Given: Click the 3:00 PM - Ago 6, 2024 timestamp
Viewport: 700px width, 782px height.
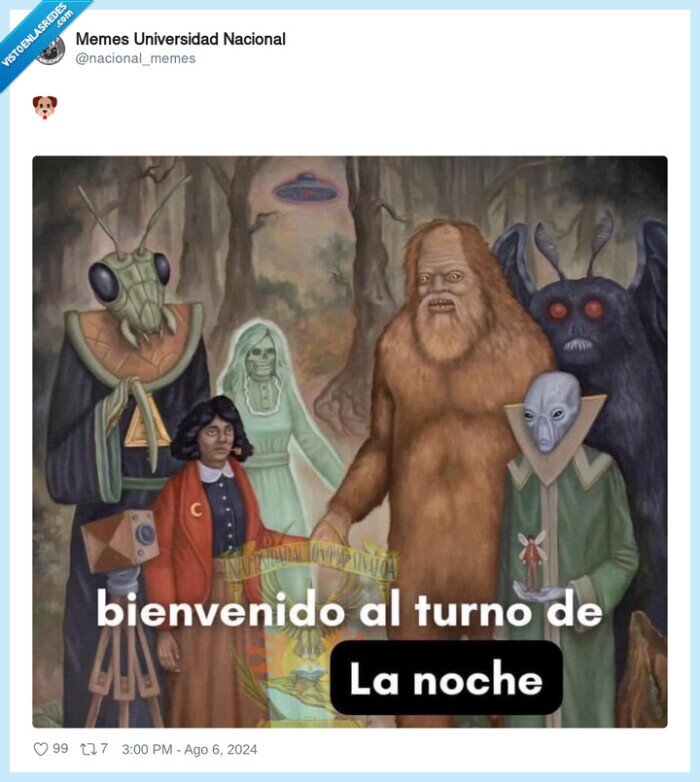Looking at the screenshot, I should [x=189, y=749].
